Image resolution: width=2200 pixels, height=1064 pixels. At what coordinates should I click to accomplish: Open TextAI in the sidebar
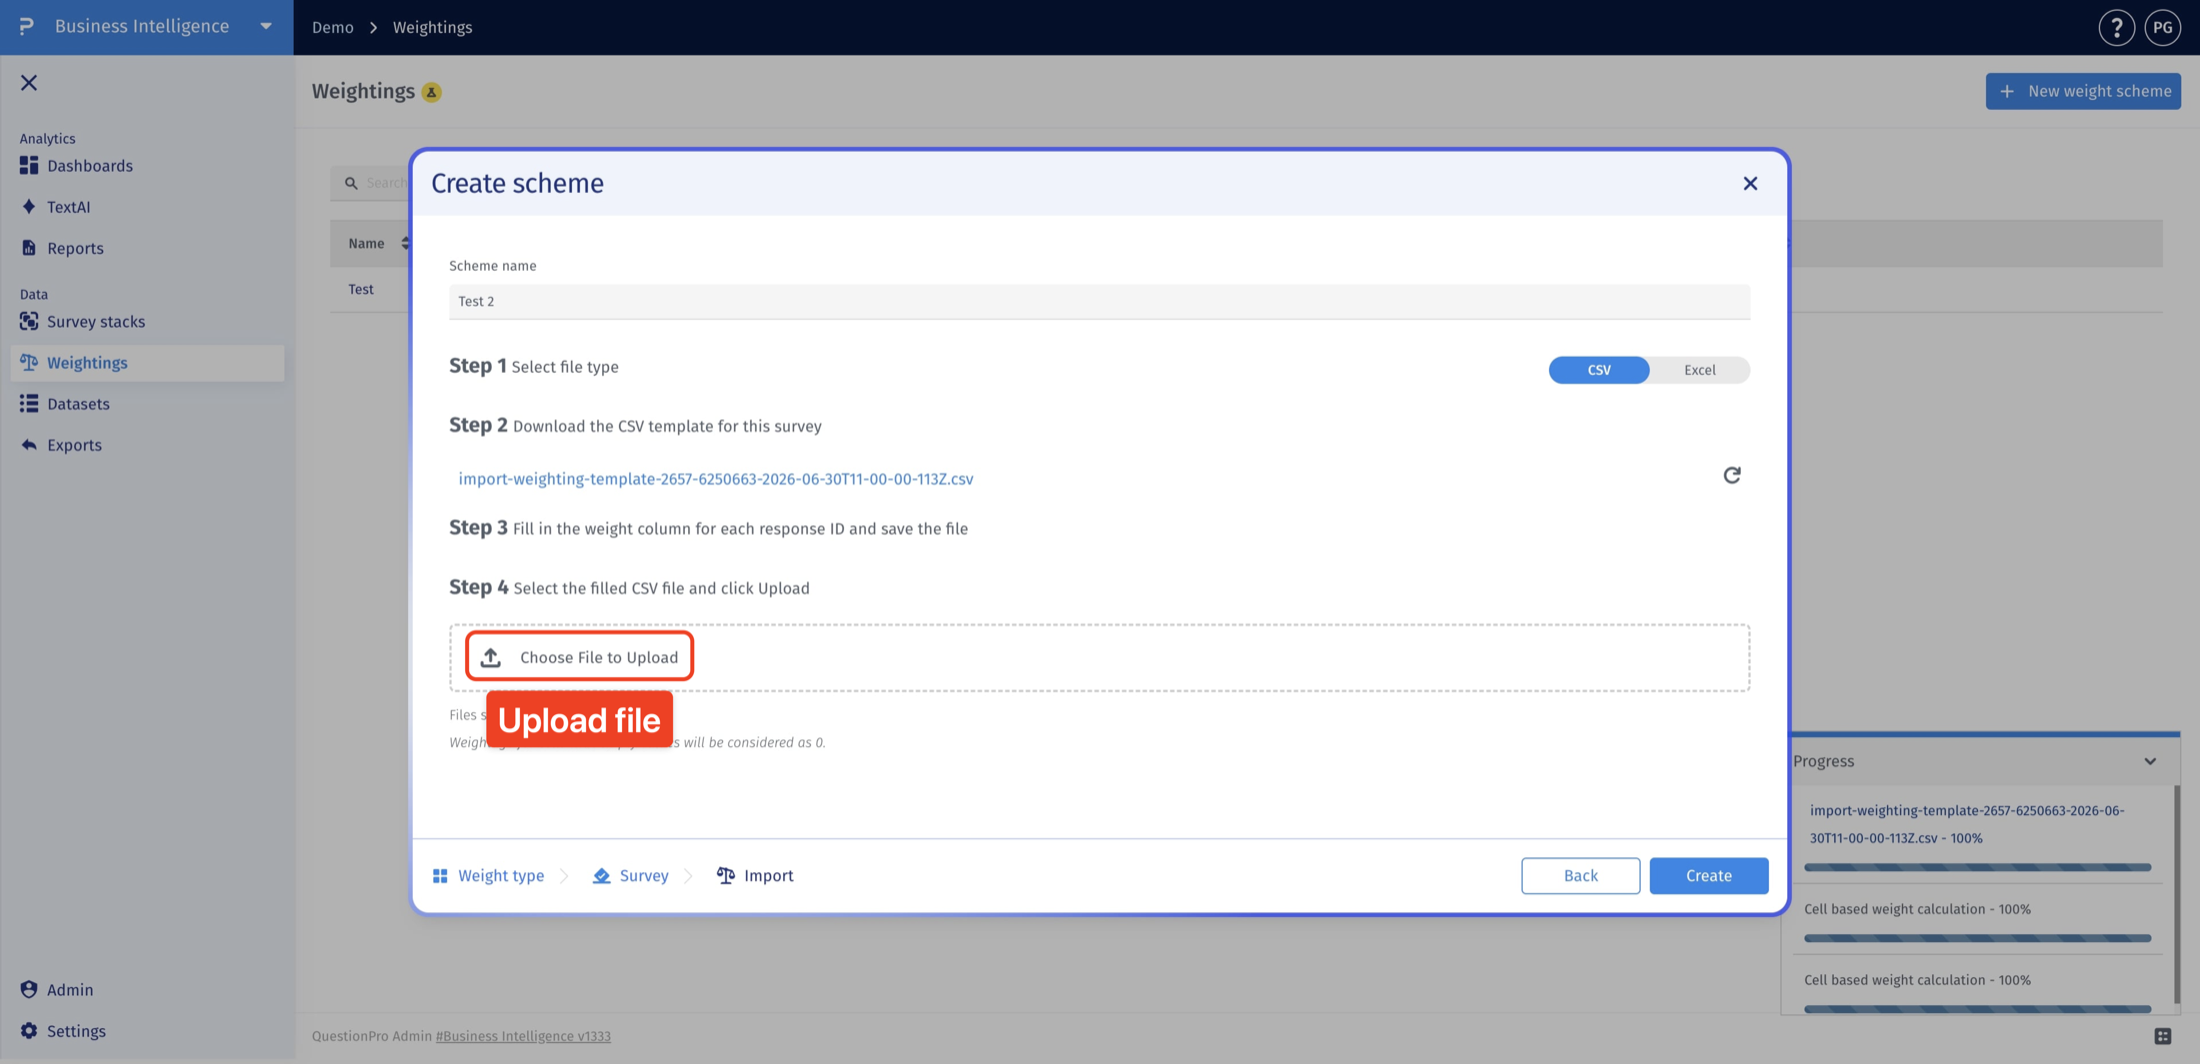tap(68, 207)
